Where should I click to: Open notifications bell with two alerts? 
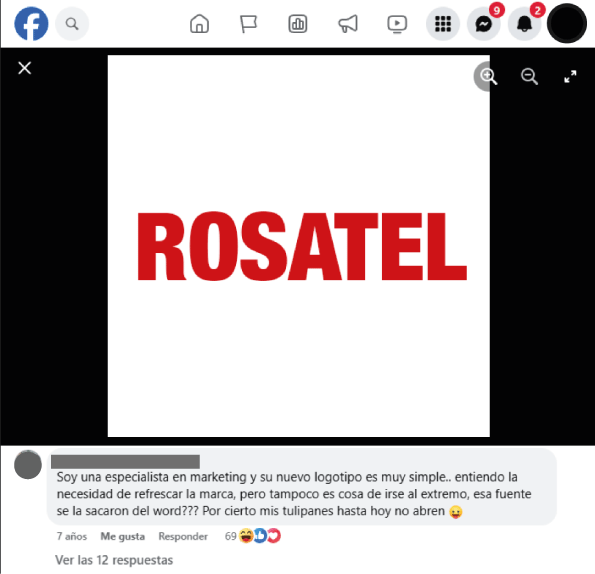coord(525,24)
